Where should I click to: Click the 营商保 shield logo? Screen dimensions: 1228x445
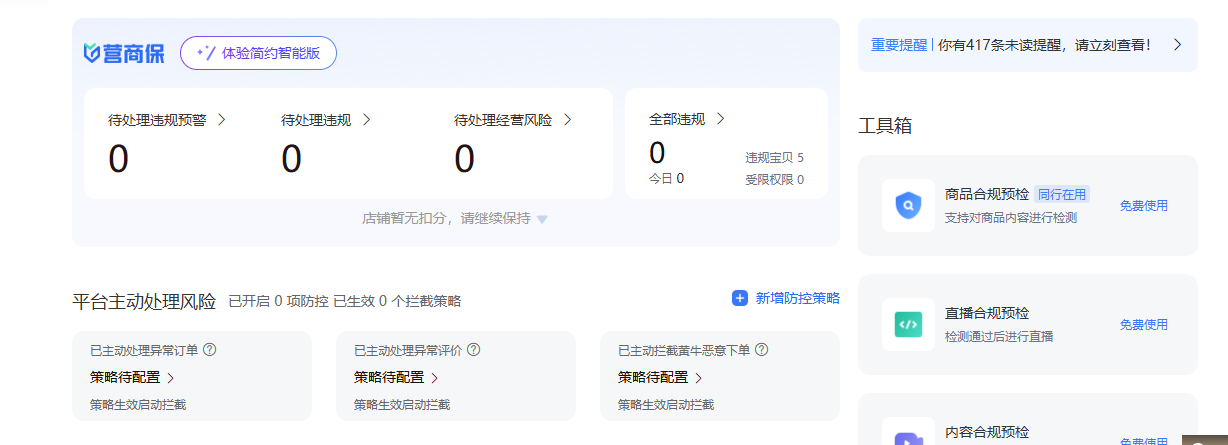coord(92,53)
